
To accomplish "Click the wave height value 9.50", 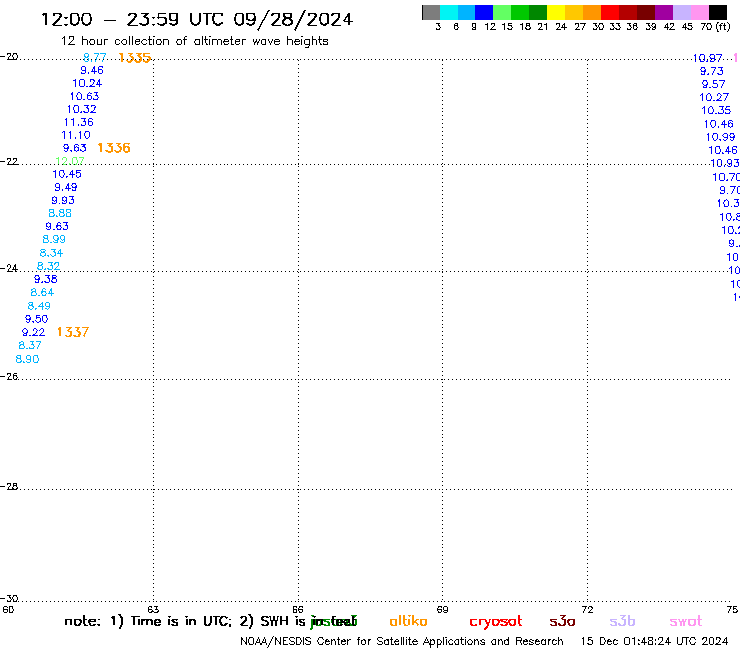I will 36,319.
